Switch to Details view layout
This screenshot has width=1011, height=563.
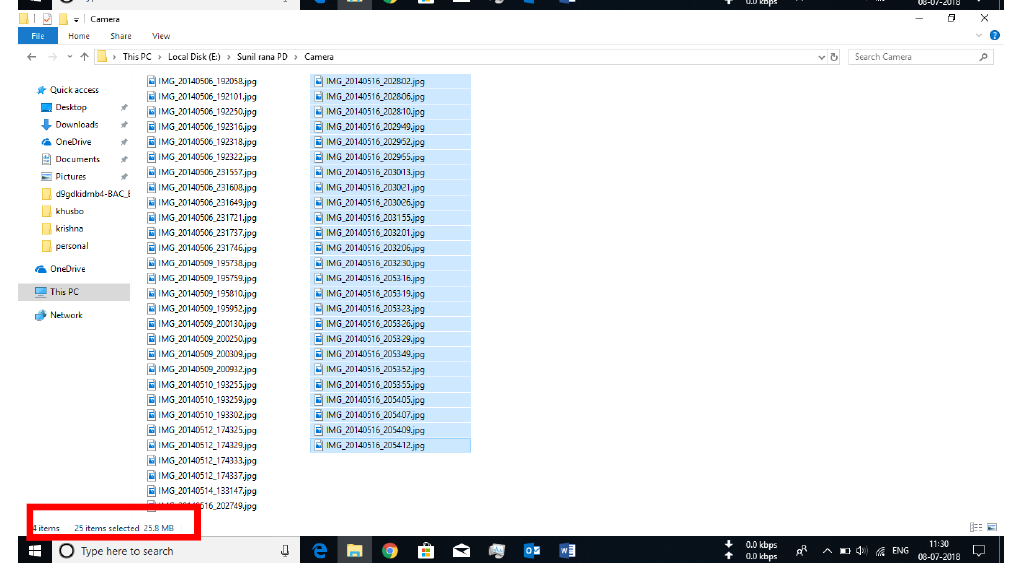tap(976, 528)
